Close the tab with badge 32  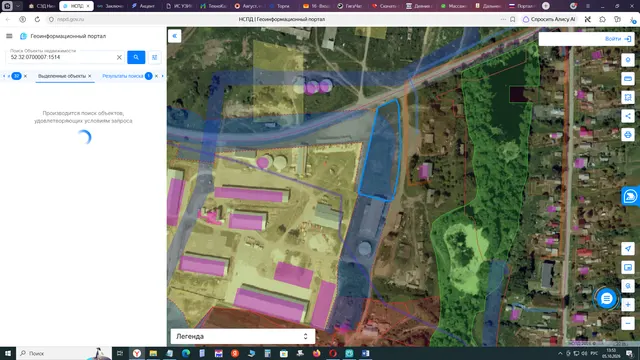tap(25, 76)
